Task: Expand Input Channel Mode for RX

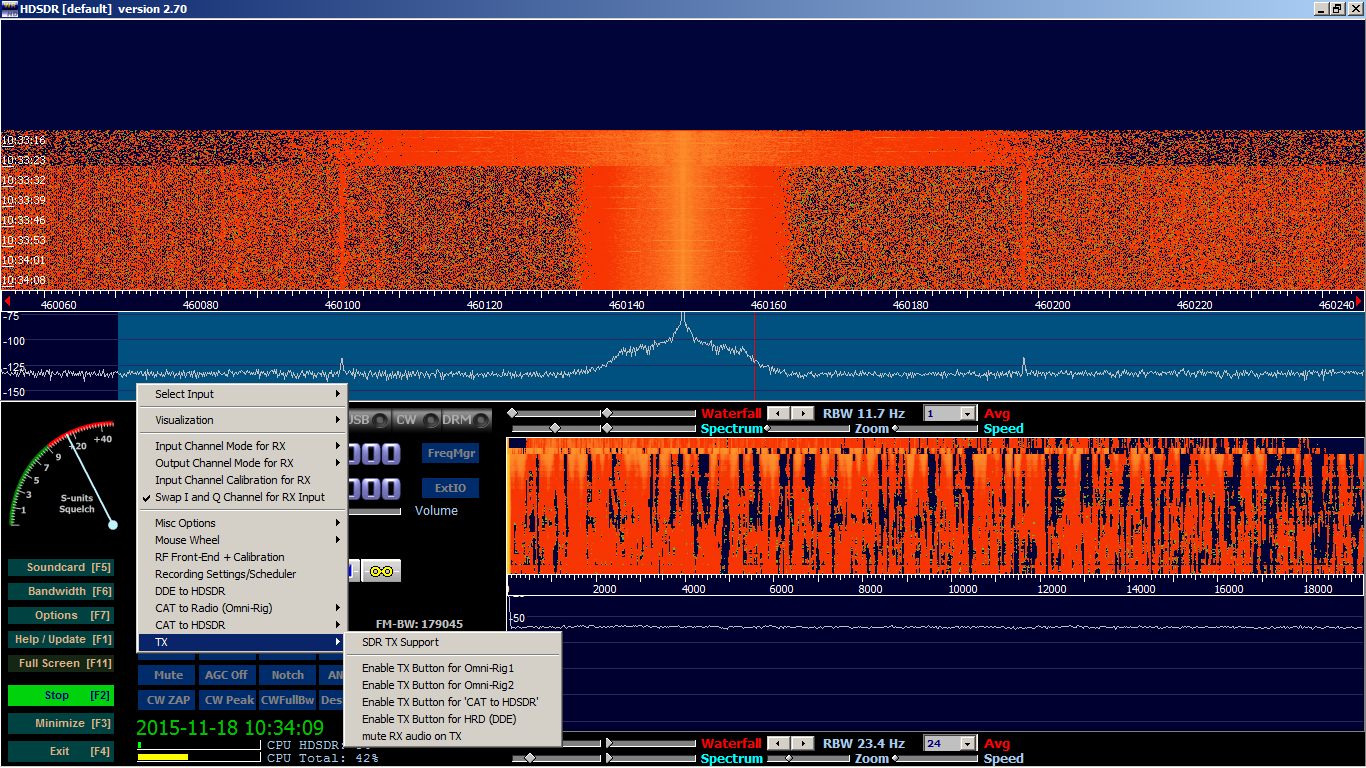Action: pos(240,446)
